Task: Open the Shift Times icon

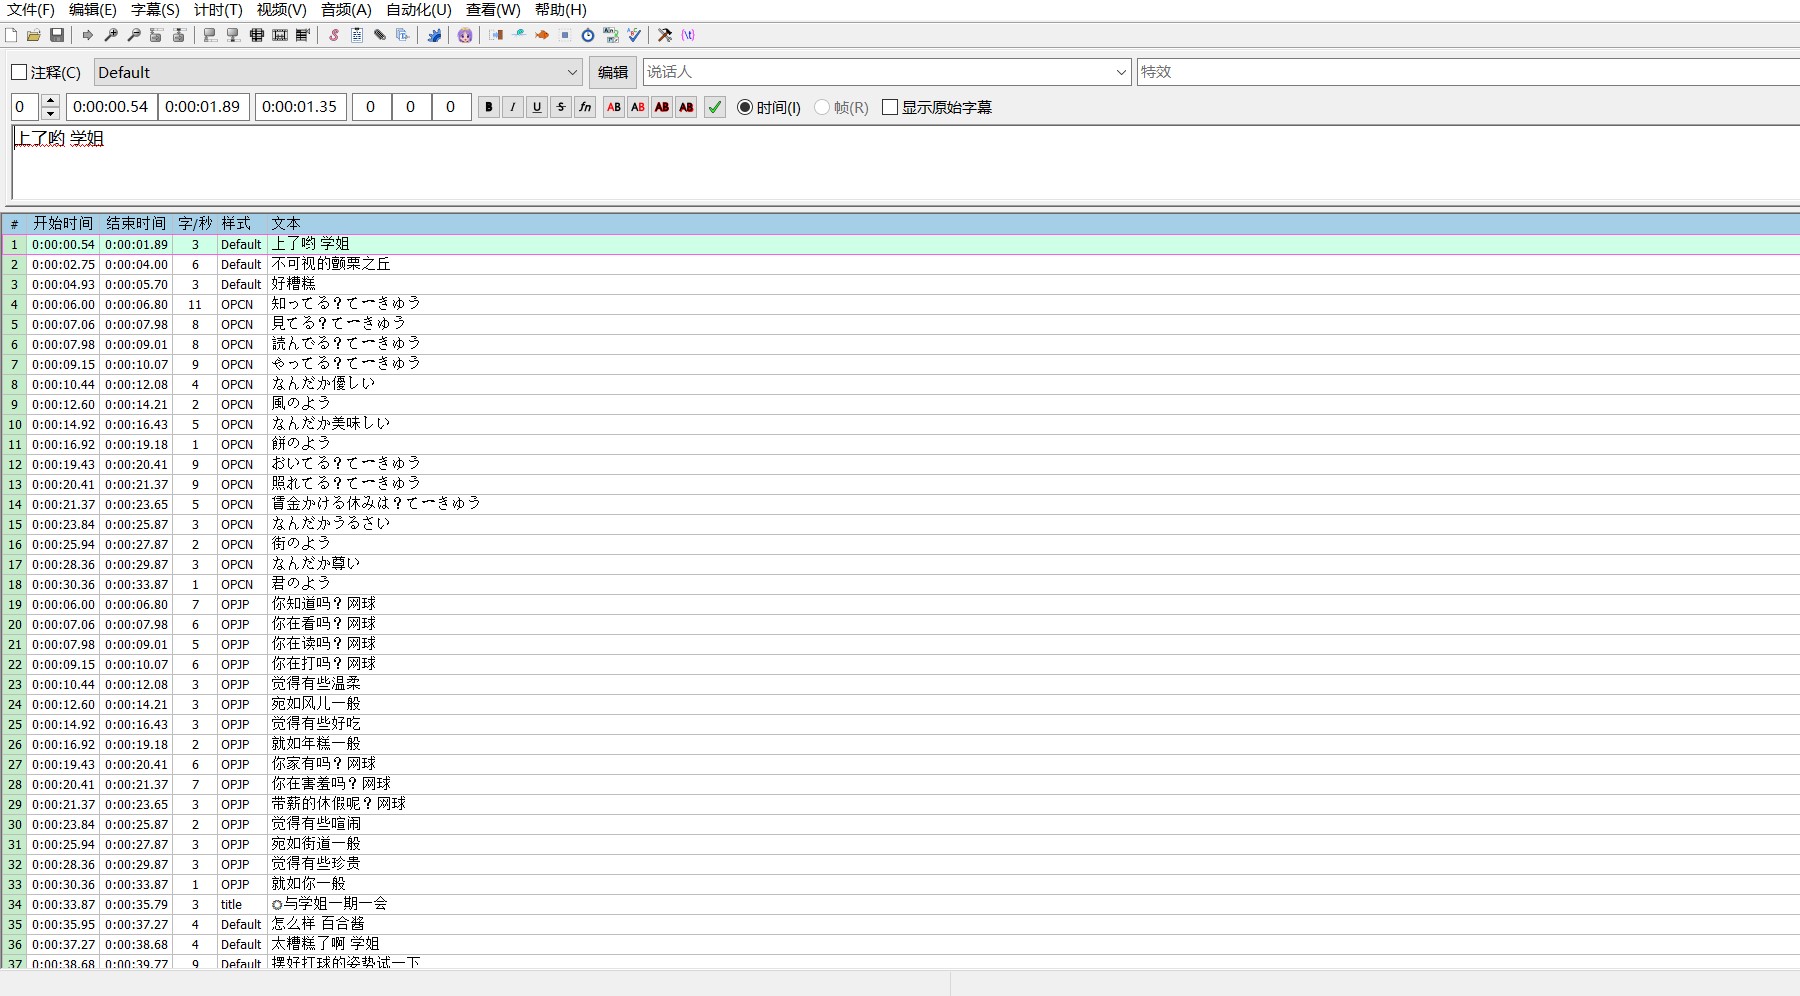Action: (496, 35)
